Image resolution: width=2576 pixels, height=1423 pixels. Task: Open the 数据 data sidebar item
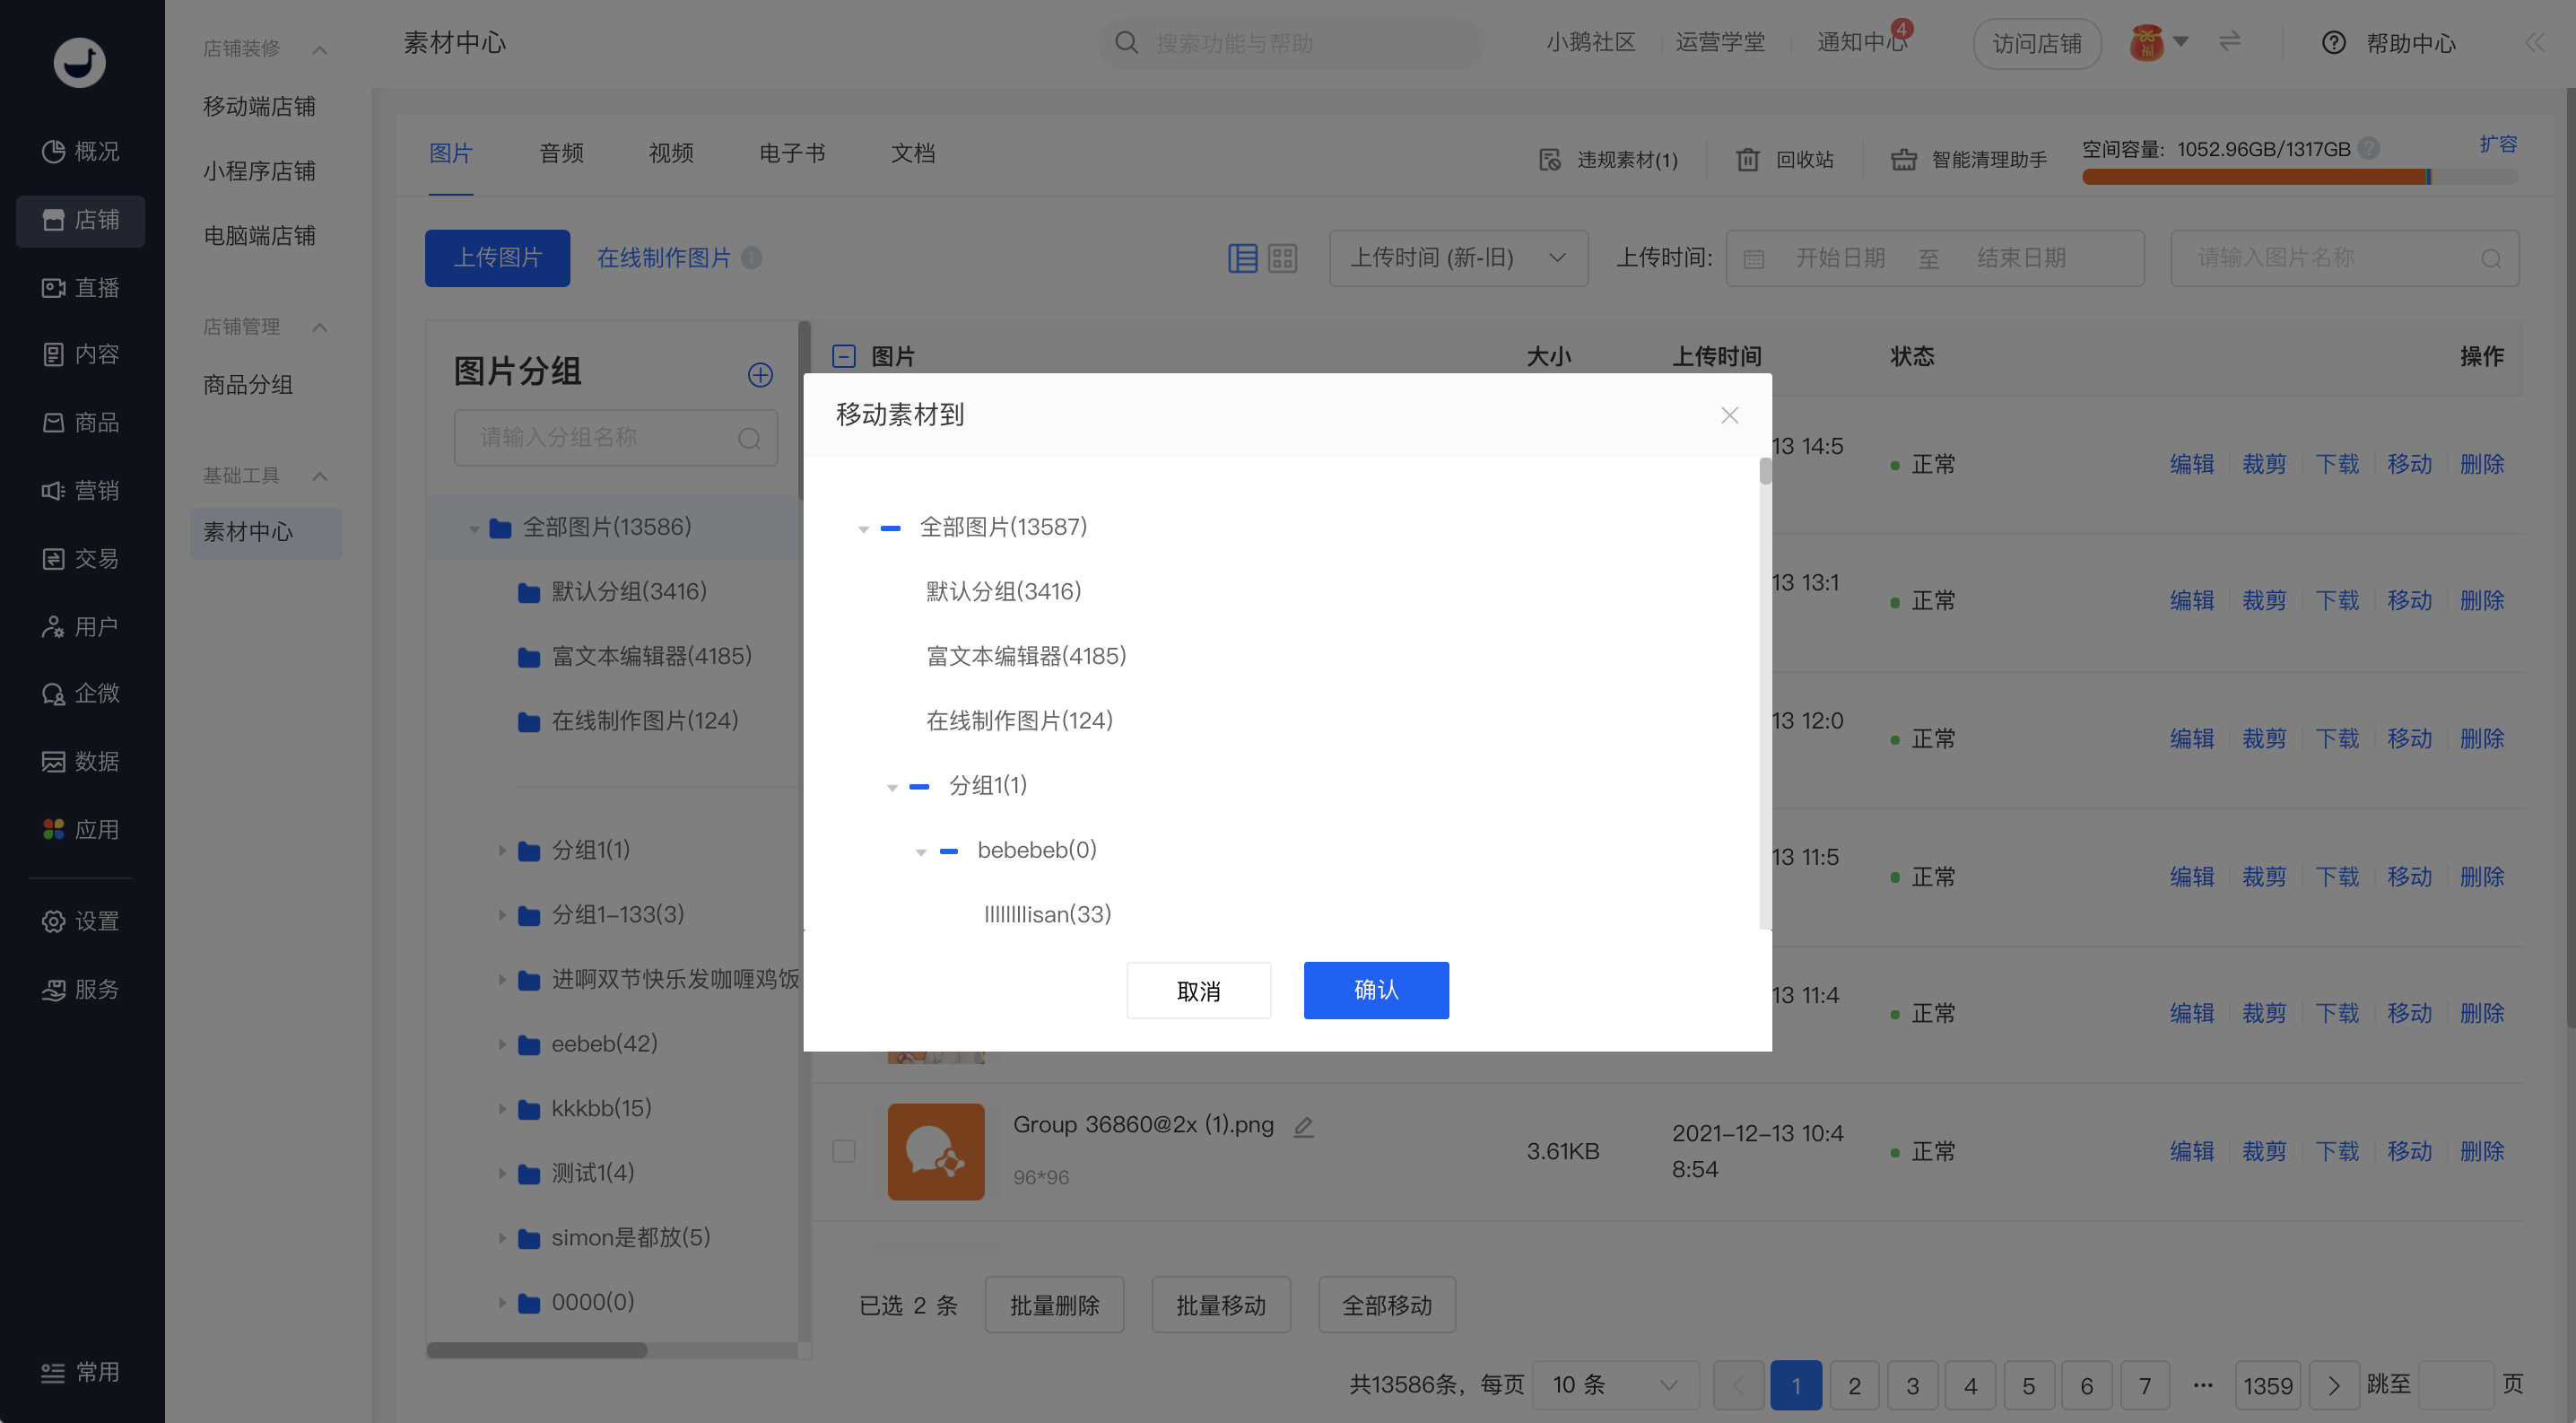(x=81, y=761)
